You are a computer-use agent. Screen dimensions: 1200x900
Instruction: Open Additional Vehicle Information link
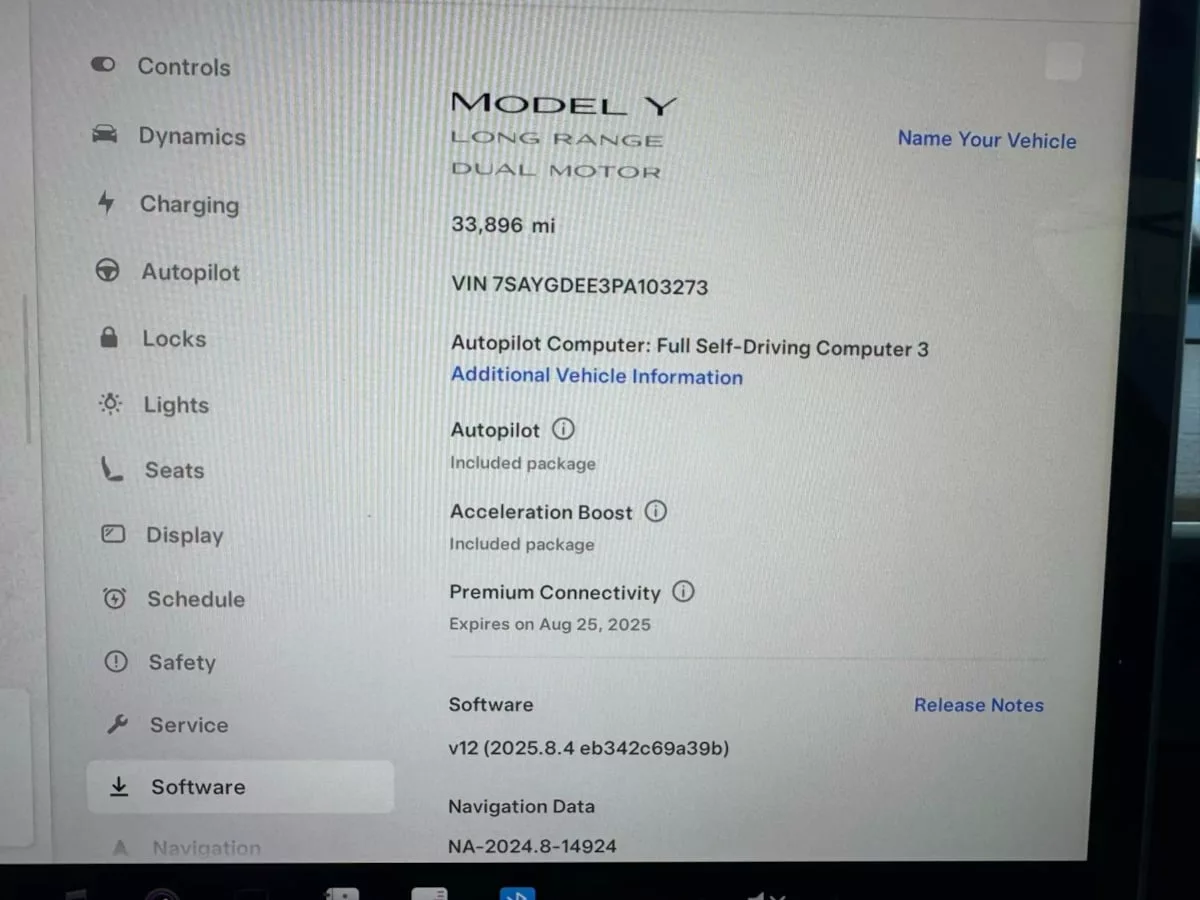[x=597, y=376]
